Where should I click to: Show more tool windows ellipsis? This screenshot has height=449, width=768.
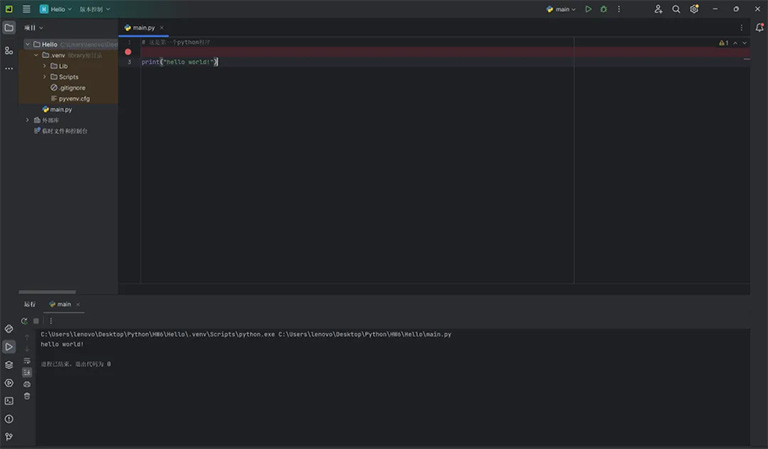click(x=9, y=69)
